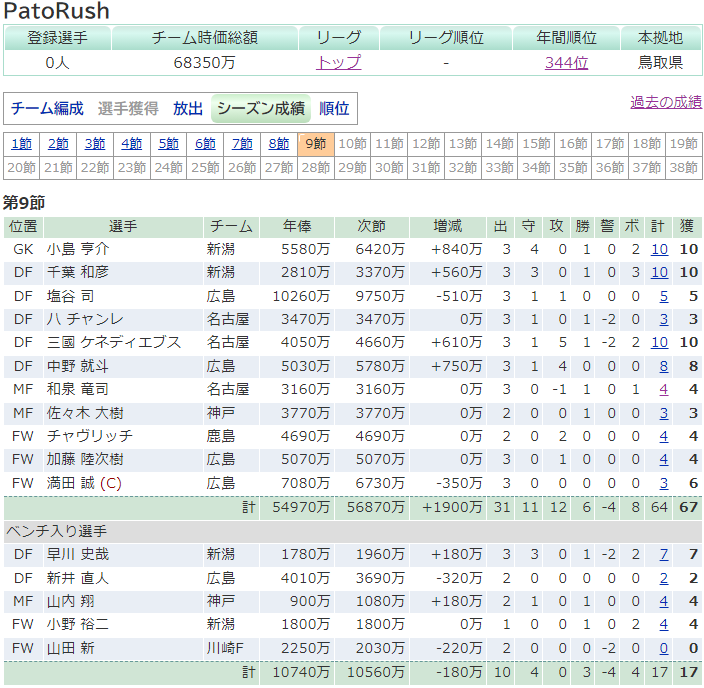704x688 pixels.
Task: Click the 増減 column header
Action: (448, 226)
